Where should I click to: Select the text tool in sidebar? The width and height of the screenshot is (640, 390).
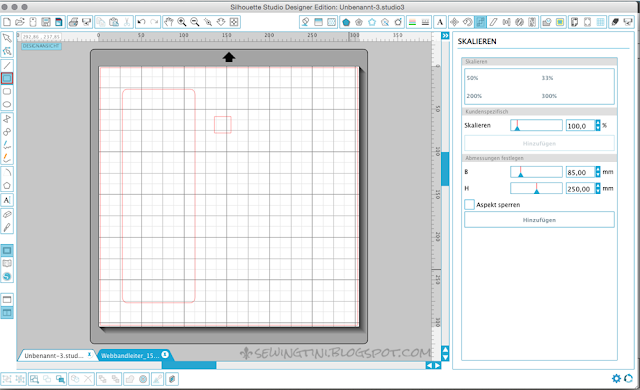7,200
